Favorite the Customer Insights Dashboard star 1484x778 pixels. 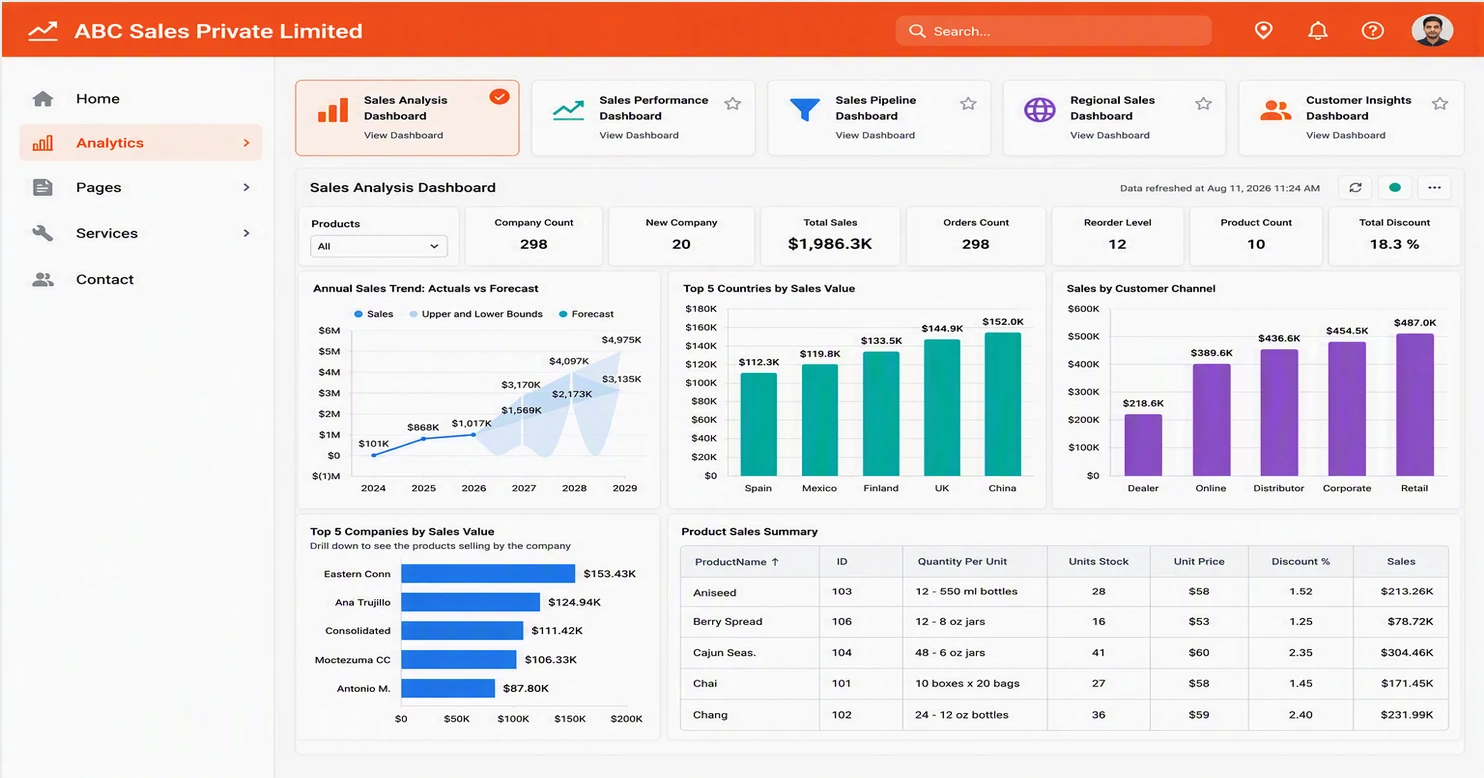pos(1440,104)
